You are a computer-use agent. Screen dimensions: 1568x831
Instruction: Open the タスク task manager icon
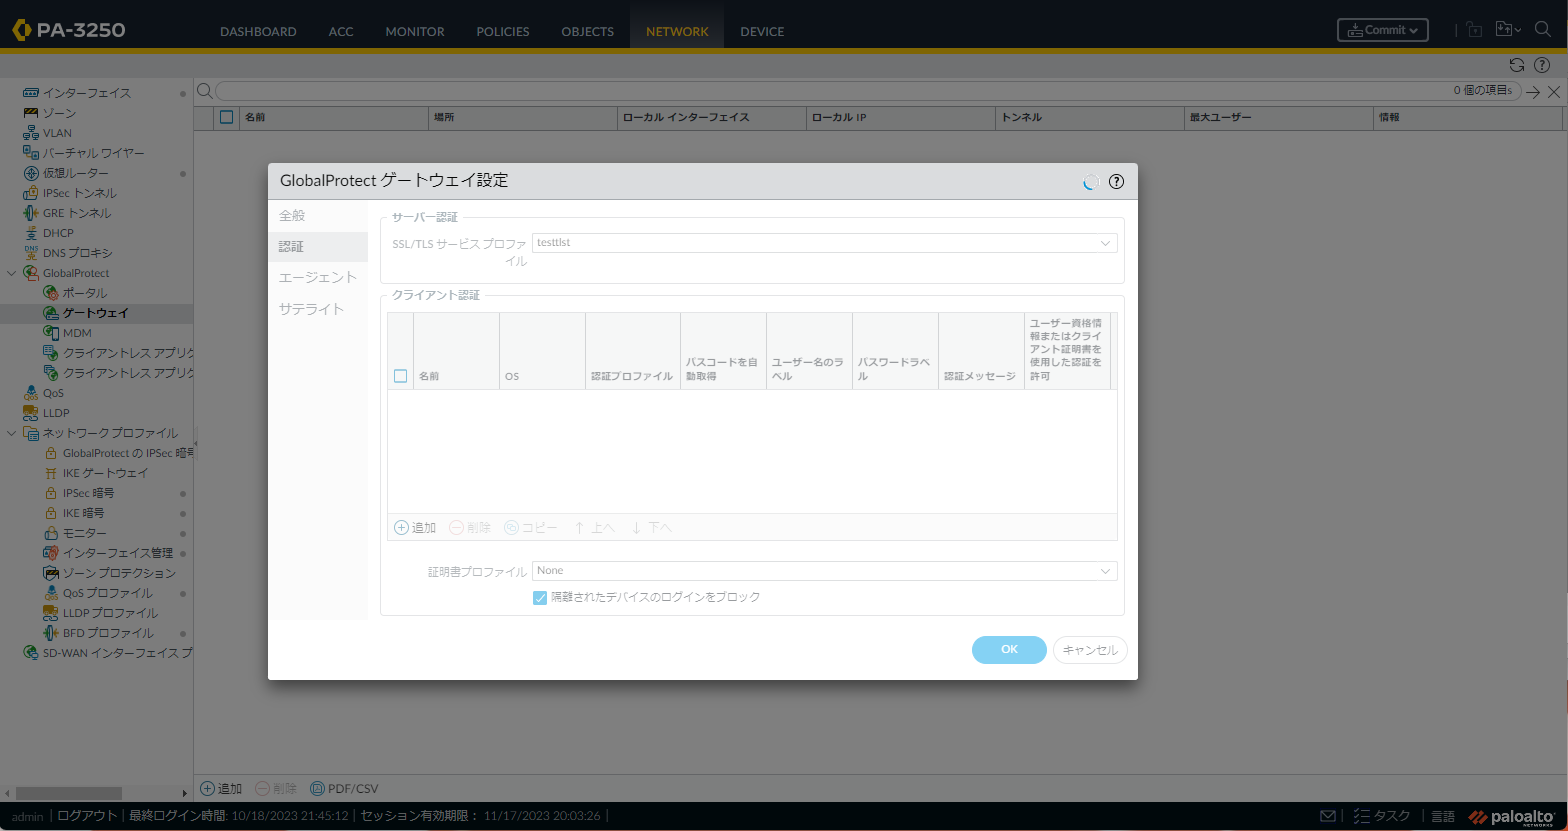click(x=1381, y=816)
